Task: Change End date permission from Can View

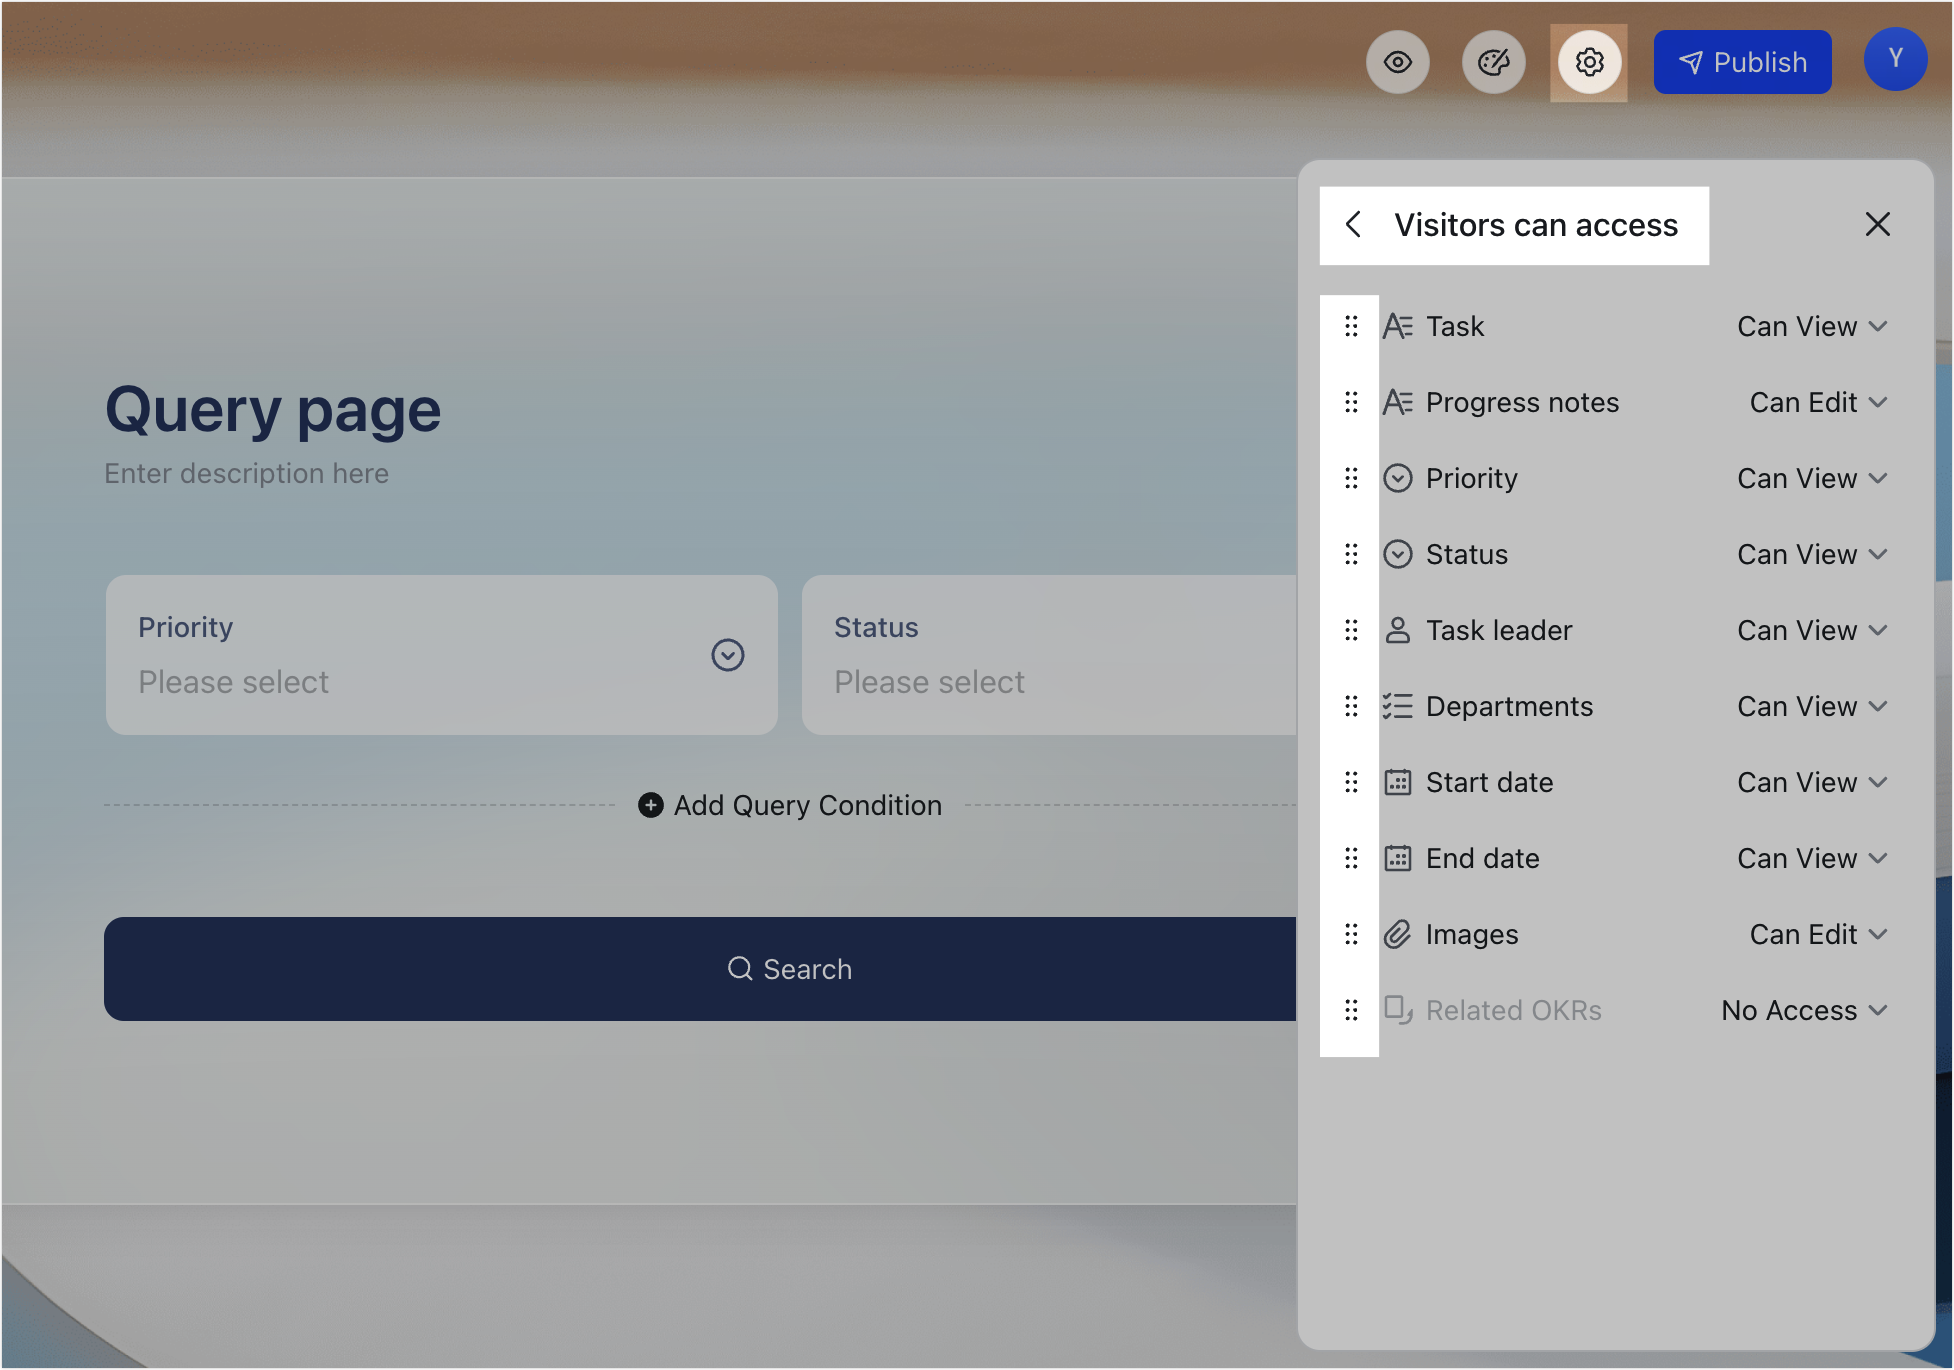Action: [1811, 858]
